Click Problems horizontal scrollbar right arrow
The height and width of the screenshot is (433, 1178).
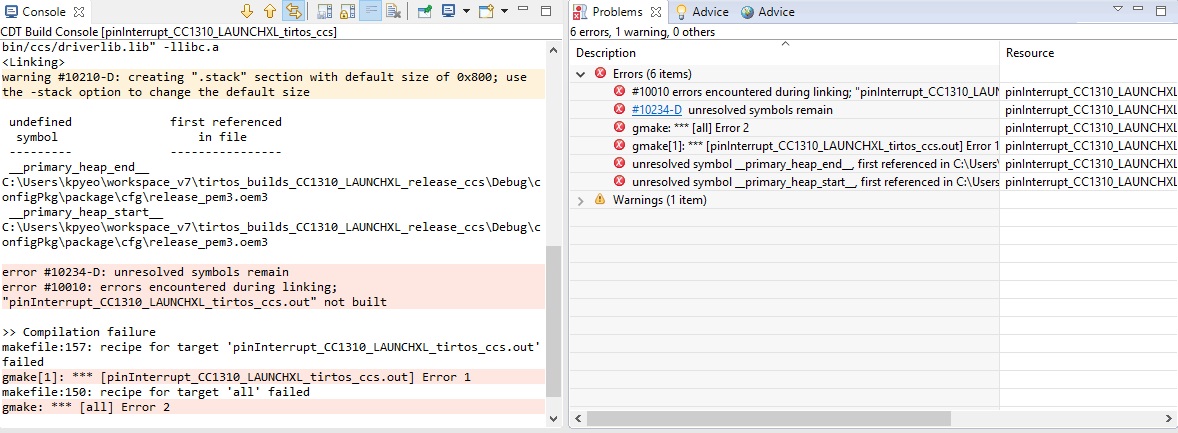click(x=1170, y=419)
